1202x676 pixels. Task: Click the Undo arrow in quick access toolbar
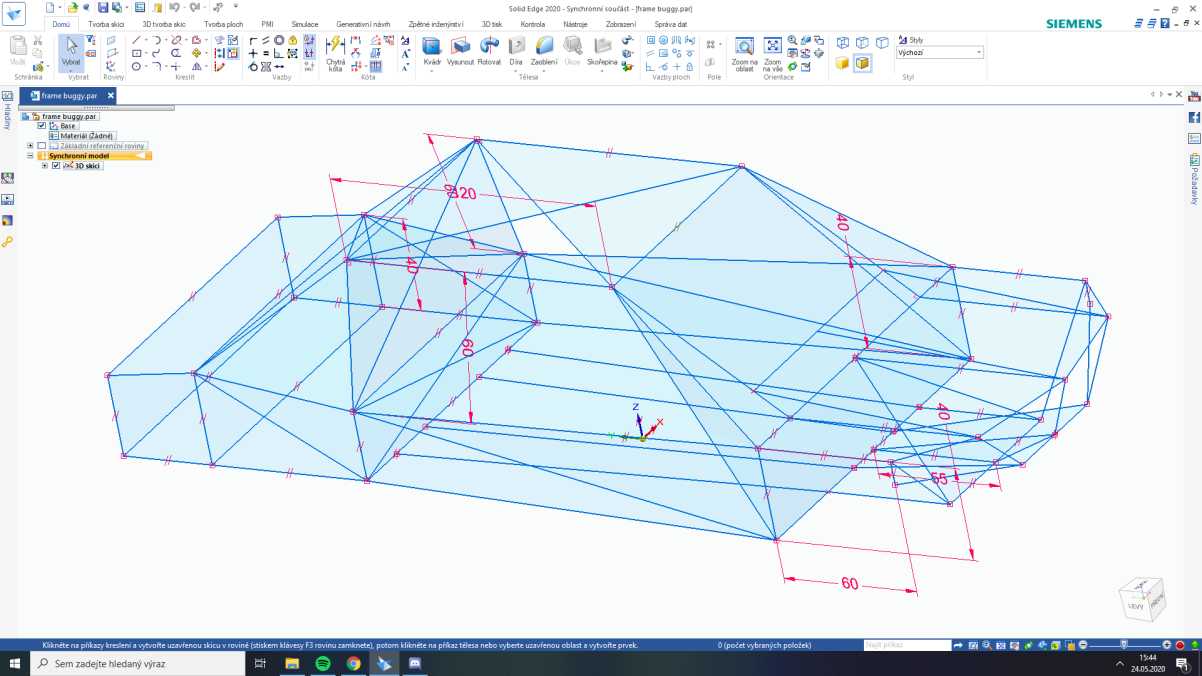tap(173, 7)
